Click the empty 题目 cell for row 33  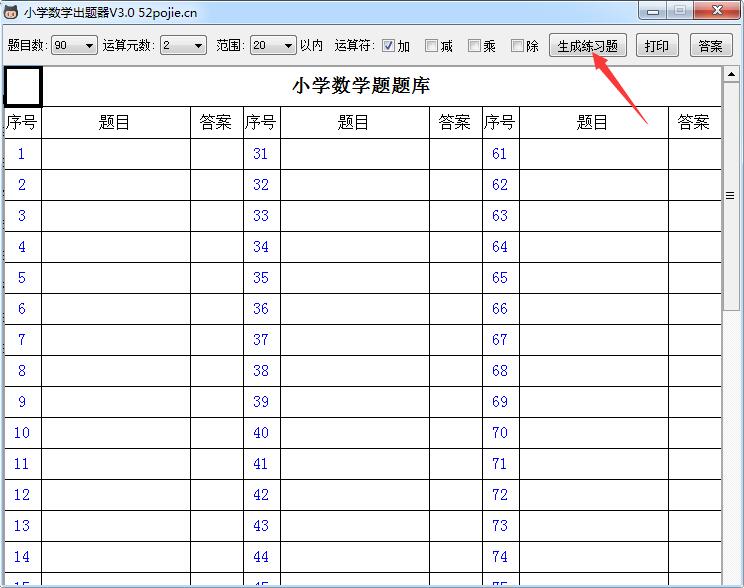point(355,216)
